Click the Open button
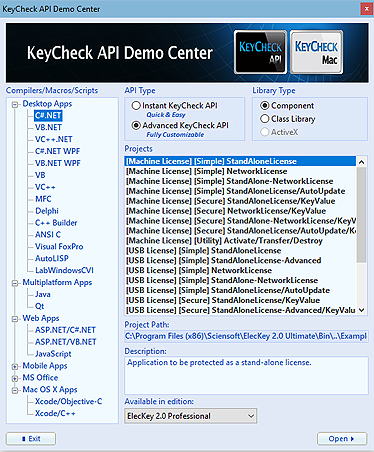Viewport: 374px width, 452px height. [342, 439]
